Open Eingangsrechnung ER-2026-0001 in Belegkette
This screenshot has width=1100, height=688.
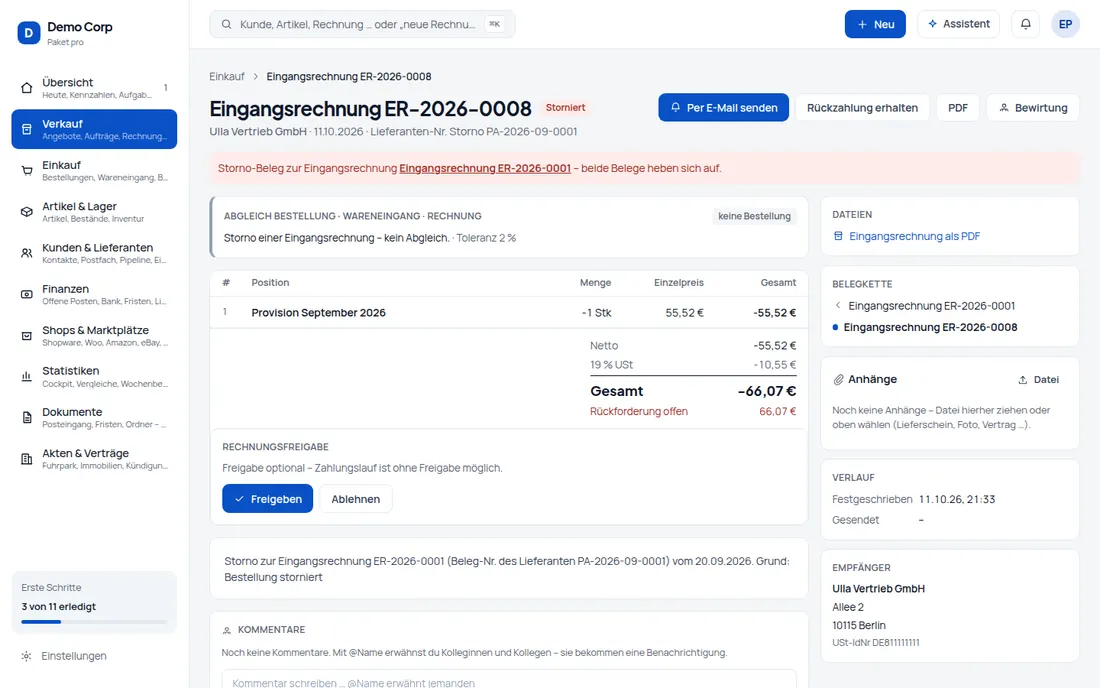[931, 306]
